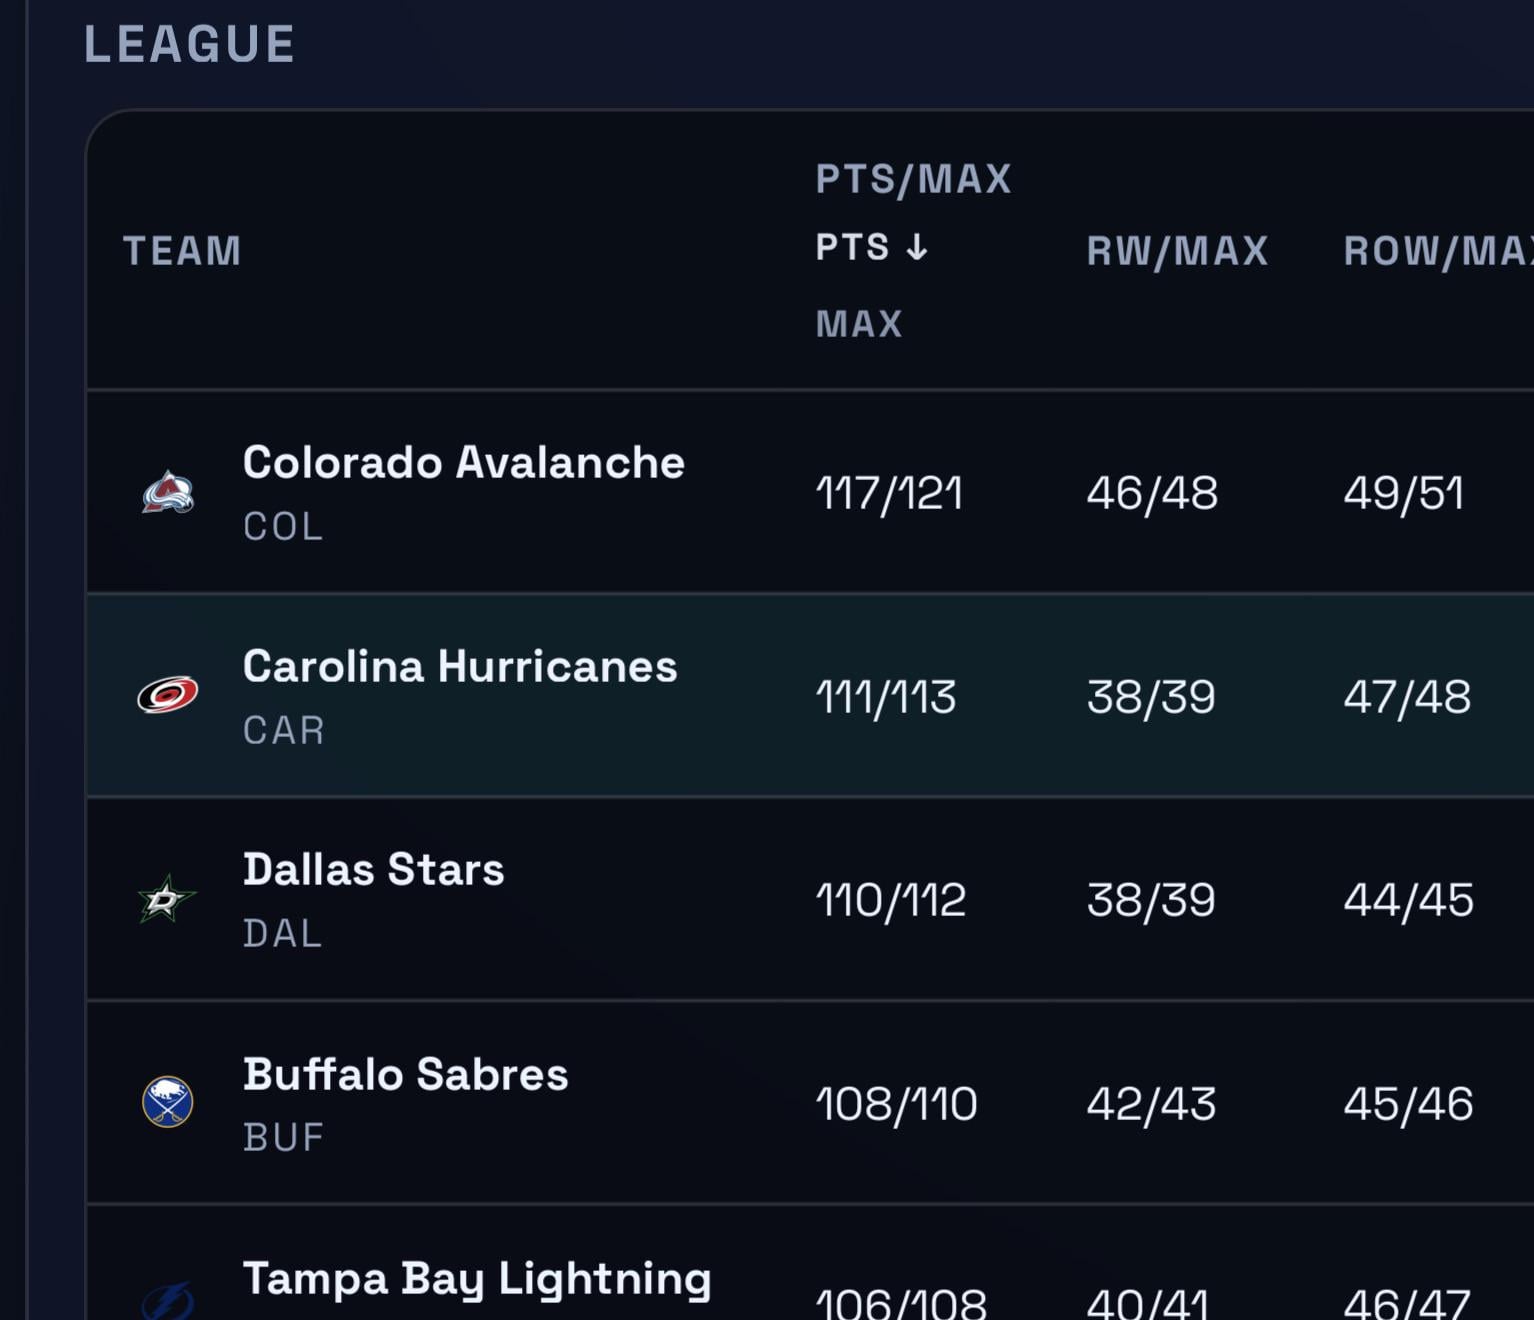Click Colorado's 117/121 points value
The width and height of the screenshot is (1534, 1320).
pos(889,493)
